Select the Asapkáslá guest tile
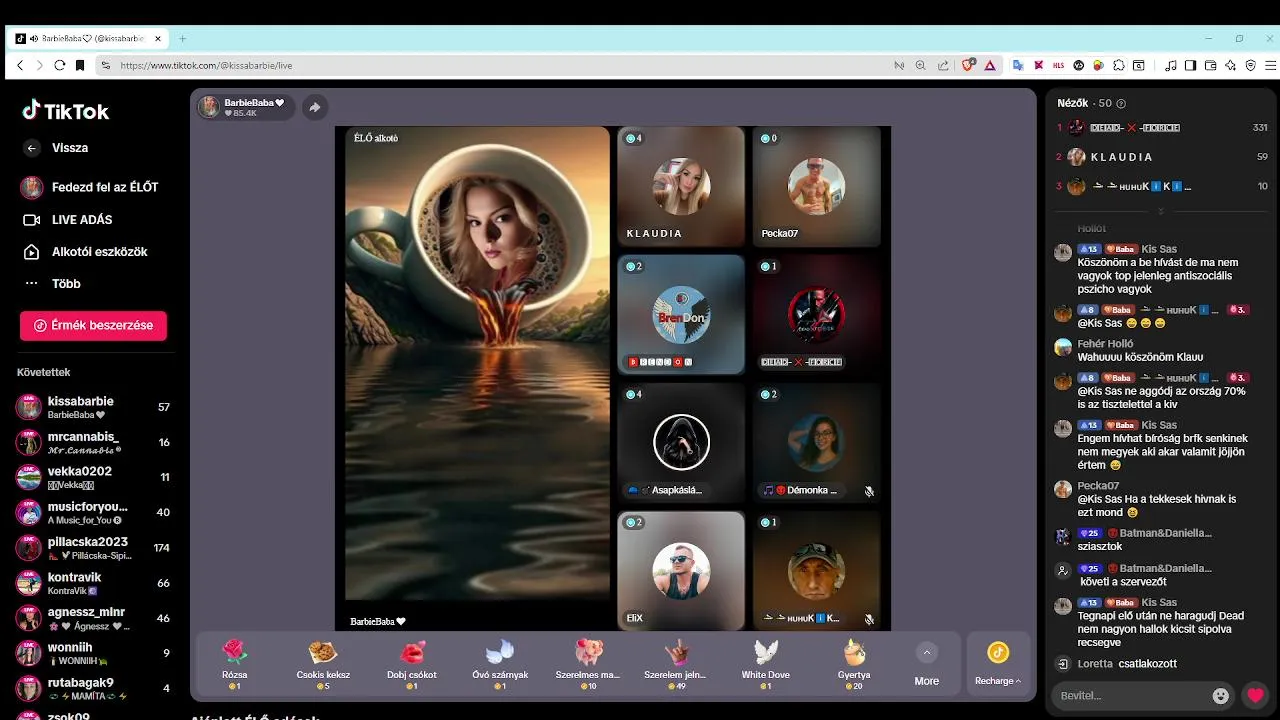This screenshot has height=720, width=1280. (x=681, y=442)
